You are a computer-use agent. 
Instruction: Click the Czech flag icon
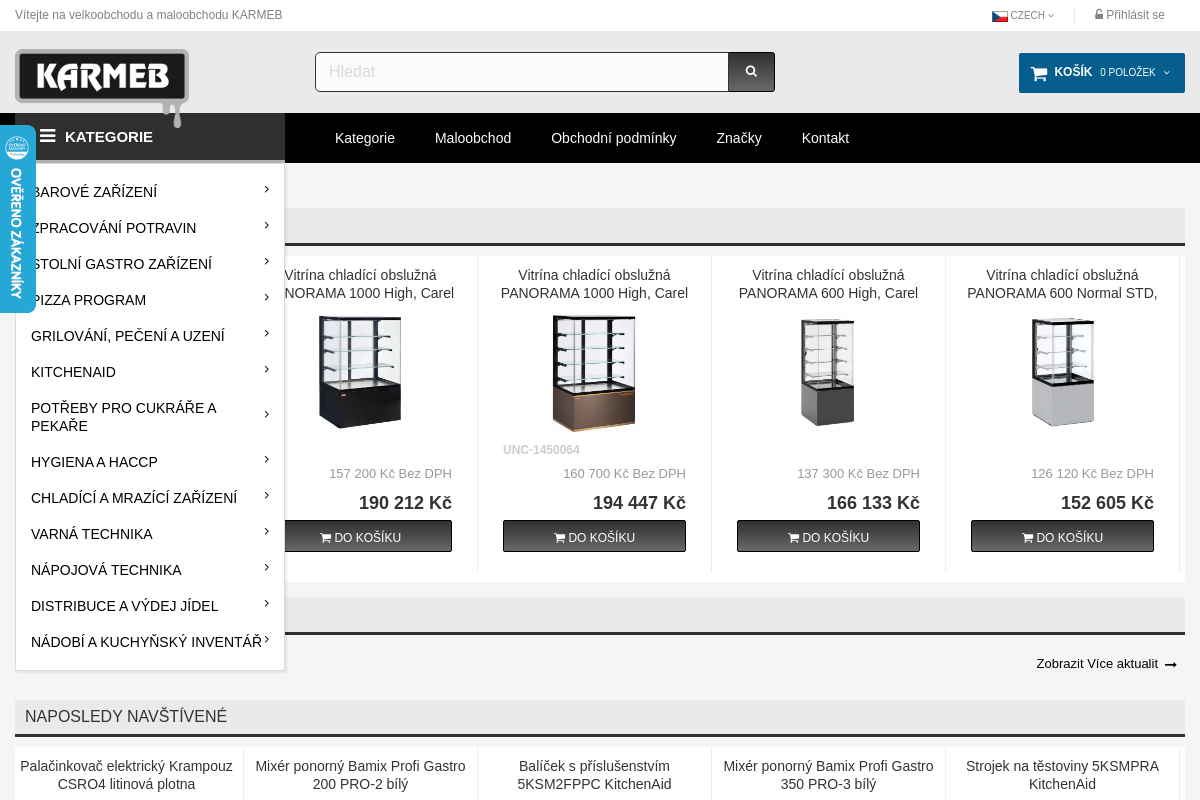coord(1000,16)
